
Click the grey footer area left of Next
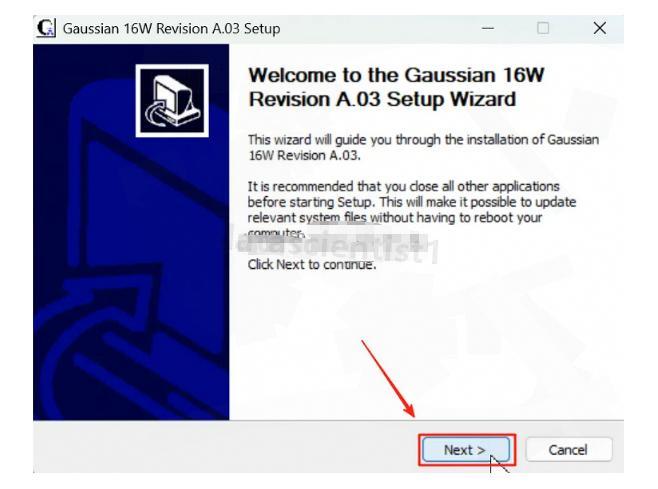(x=227, y=447)
